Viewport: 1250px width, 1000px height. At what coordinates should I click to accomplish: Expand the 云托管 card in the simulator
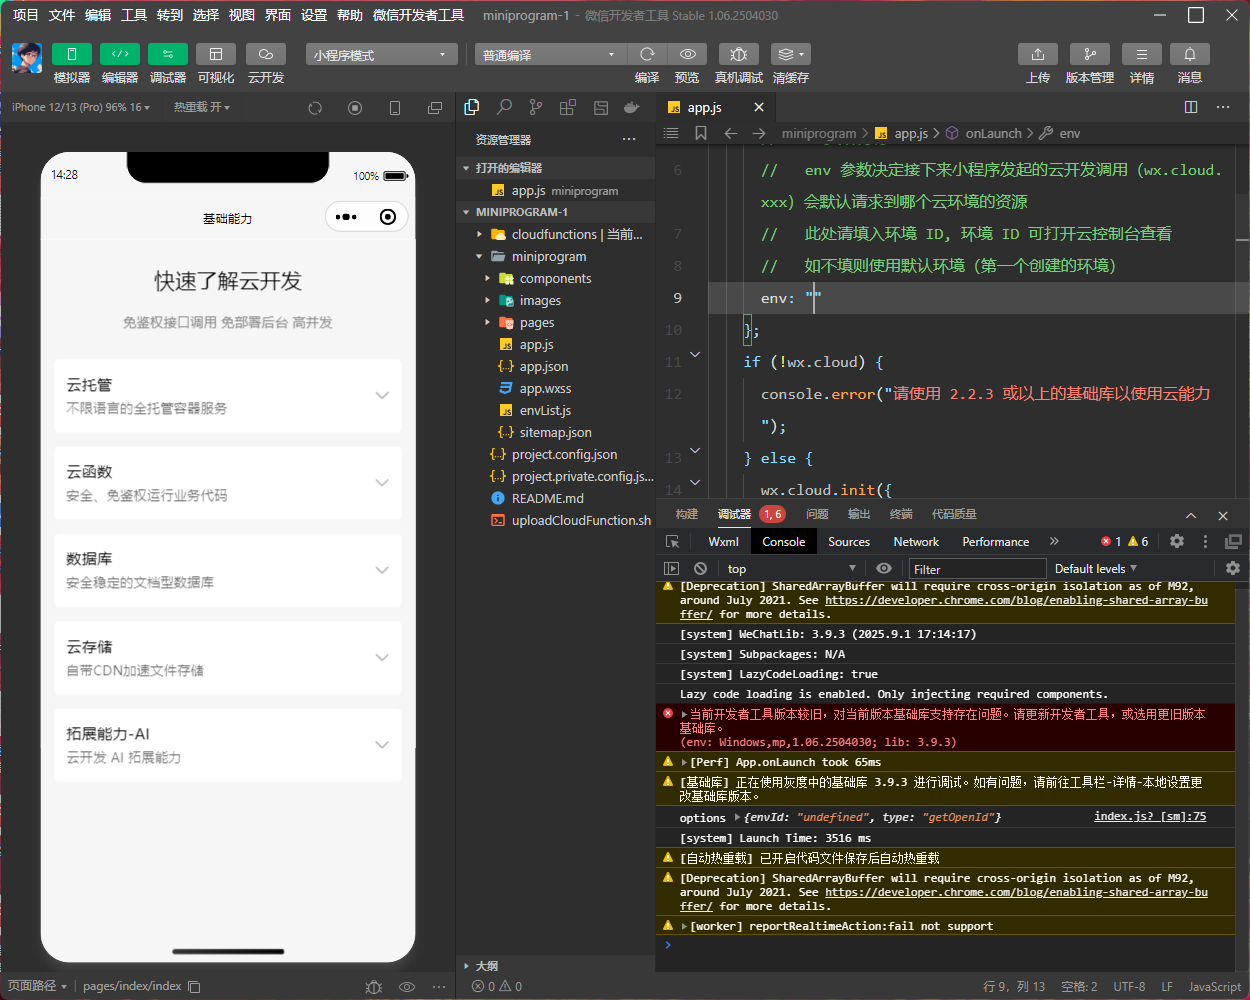(x=228, y=396)
